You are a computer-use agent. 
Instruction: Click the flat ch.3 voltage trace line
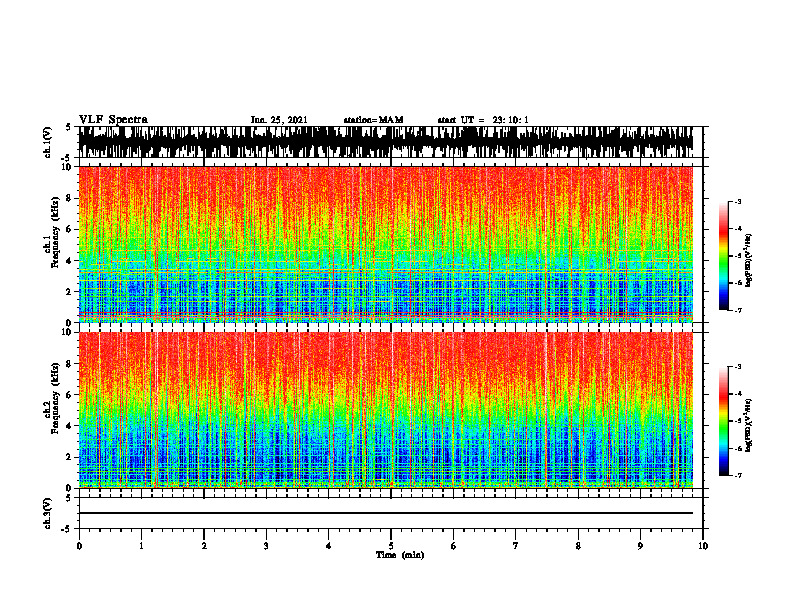pos(385,513)
